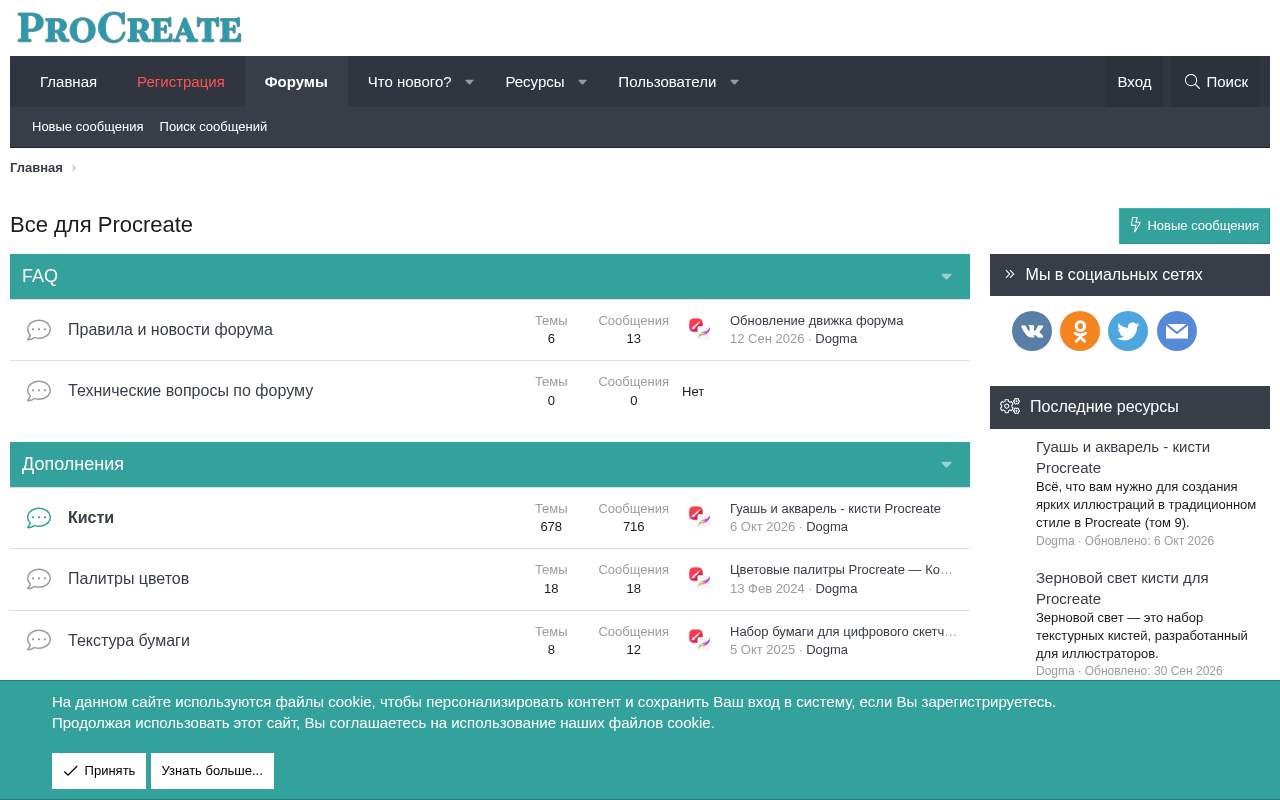Click avatar next to Цветовые палитры post
This screenshot has height=800, width=1280.
tap(700, 578)
